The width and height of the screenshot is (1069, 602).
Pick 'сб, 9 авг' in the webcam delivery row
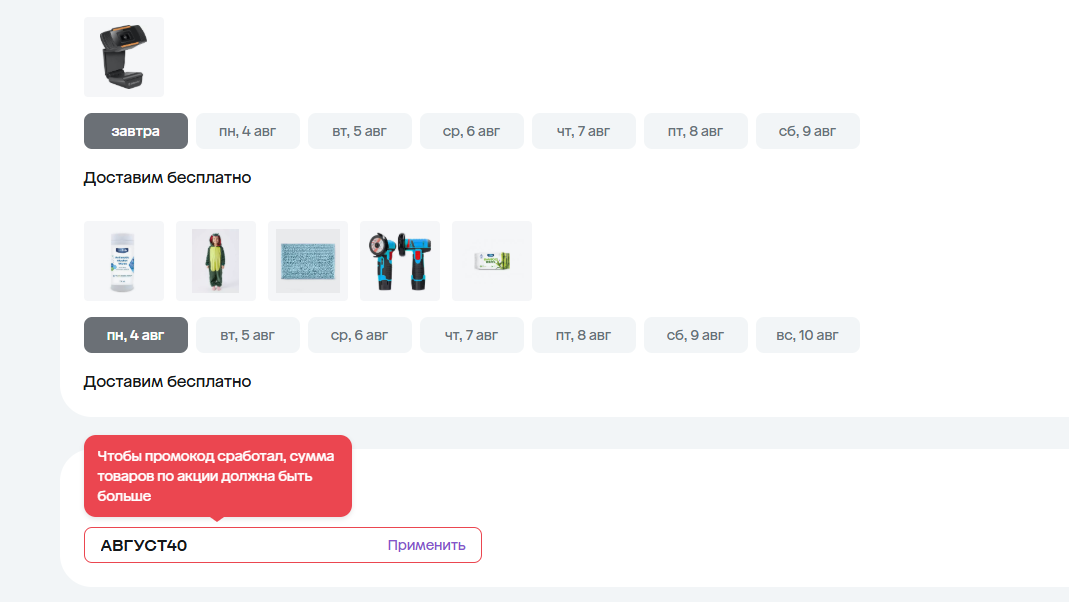click(808, 131)
